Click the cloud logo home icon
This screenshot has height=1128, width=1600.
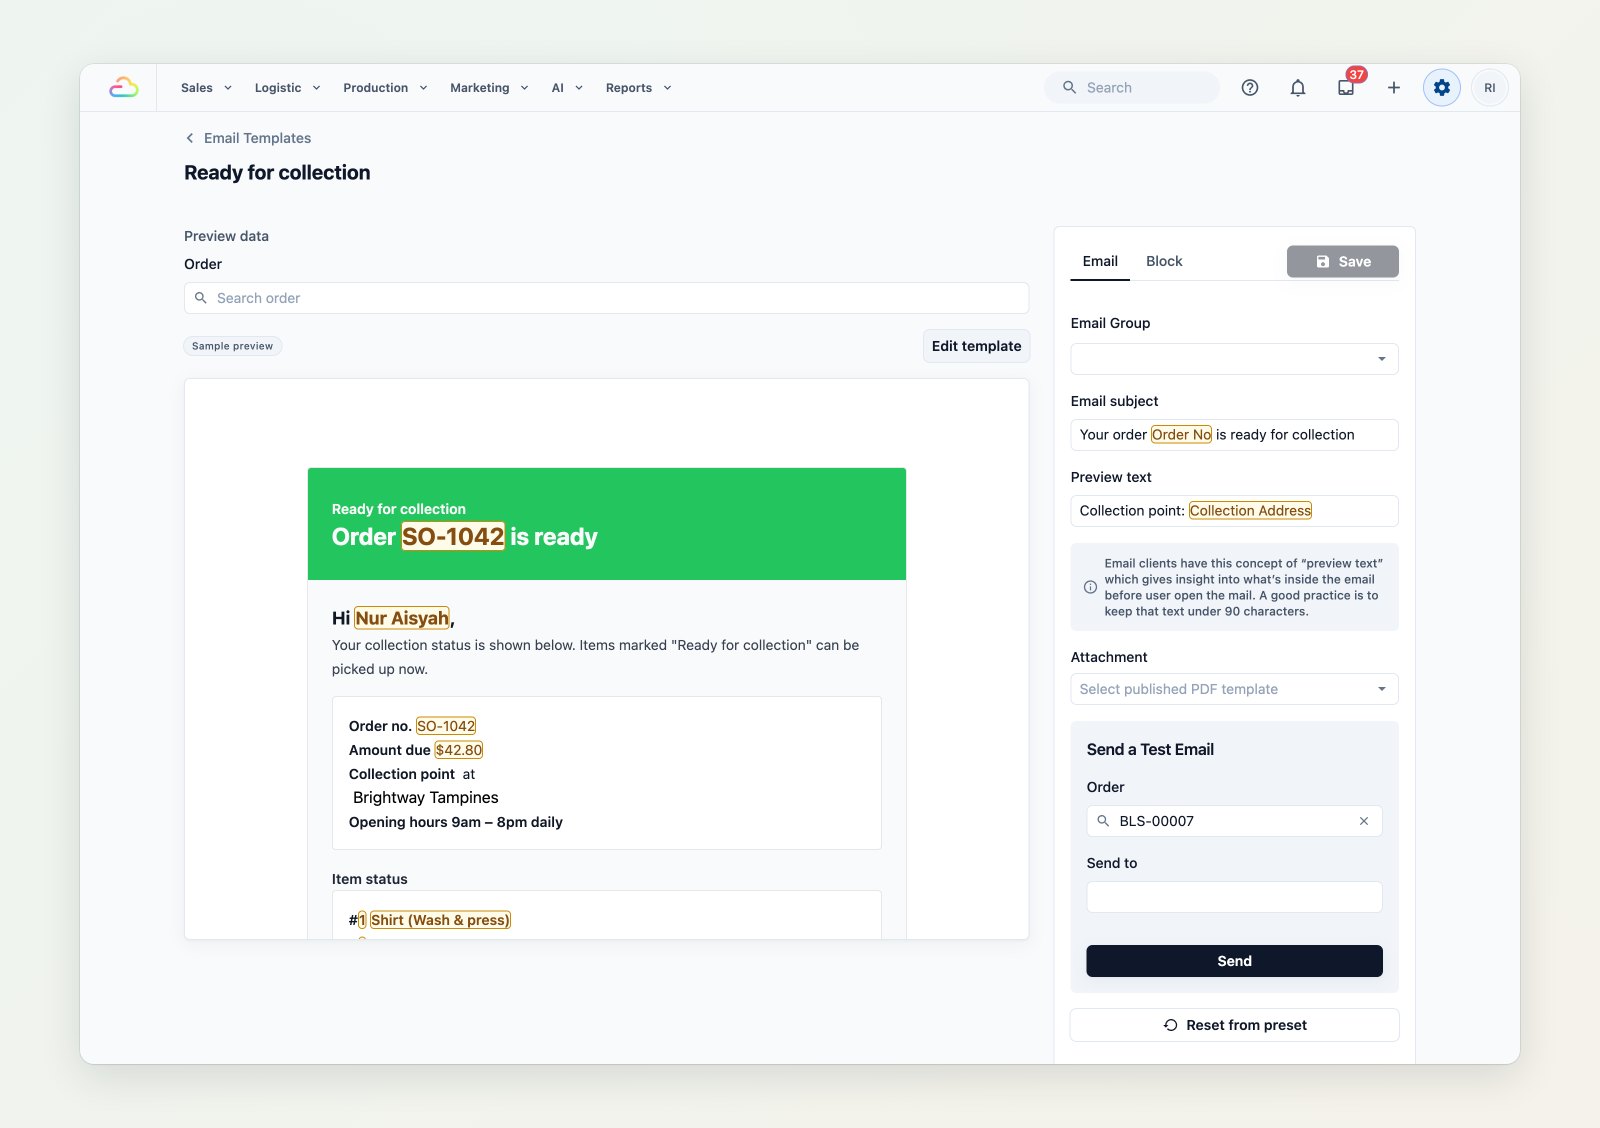[x=124, y=88]
